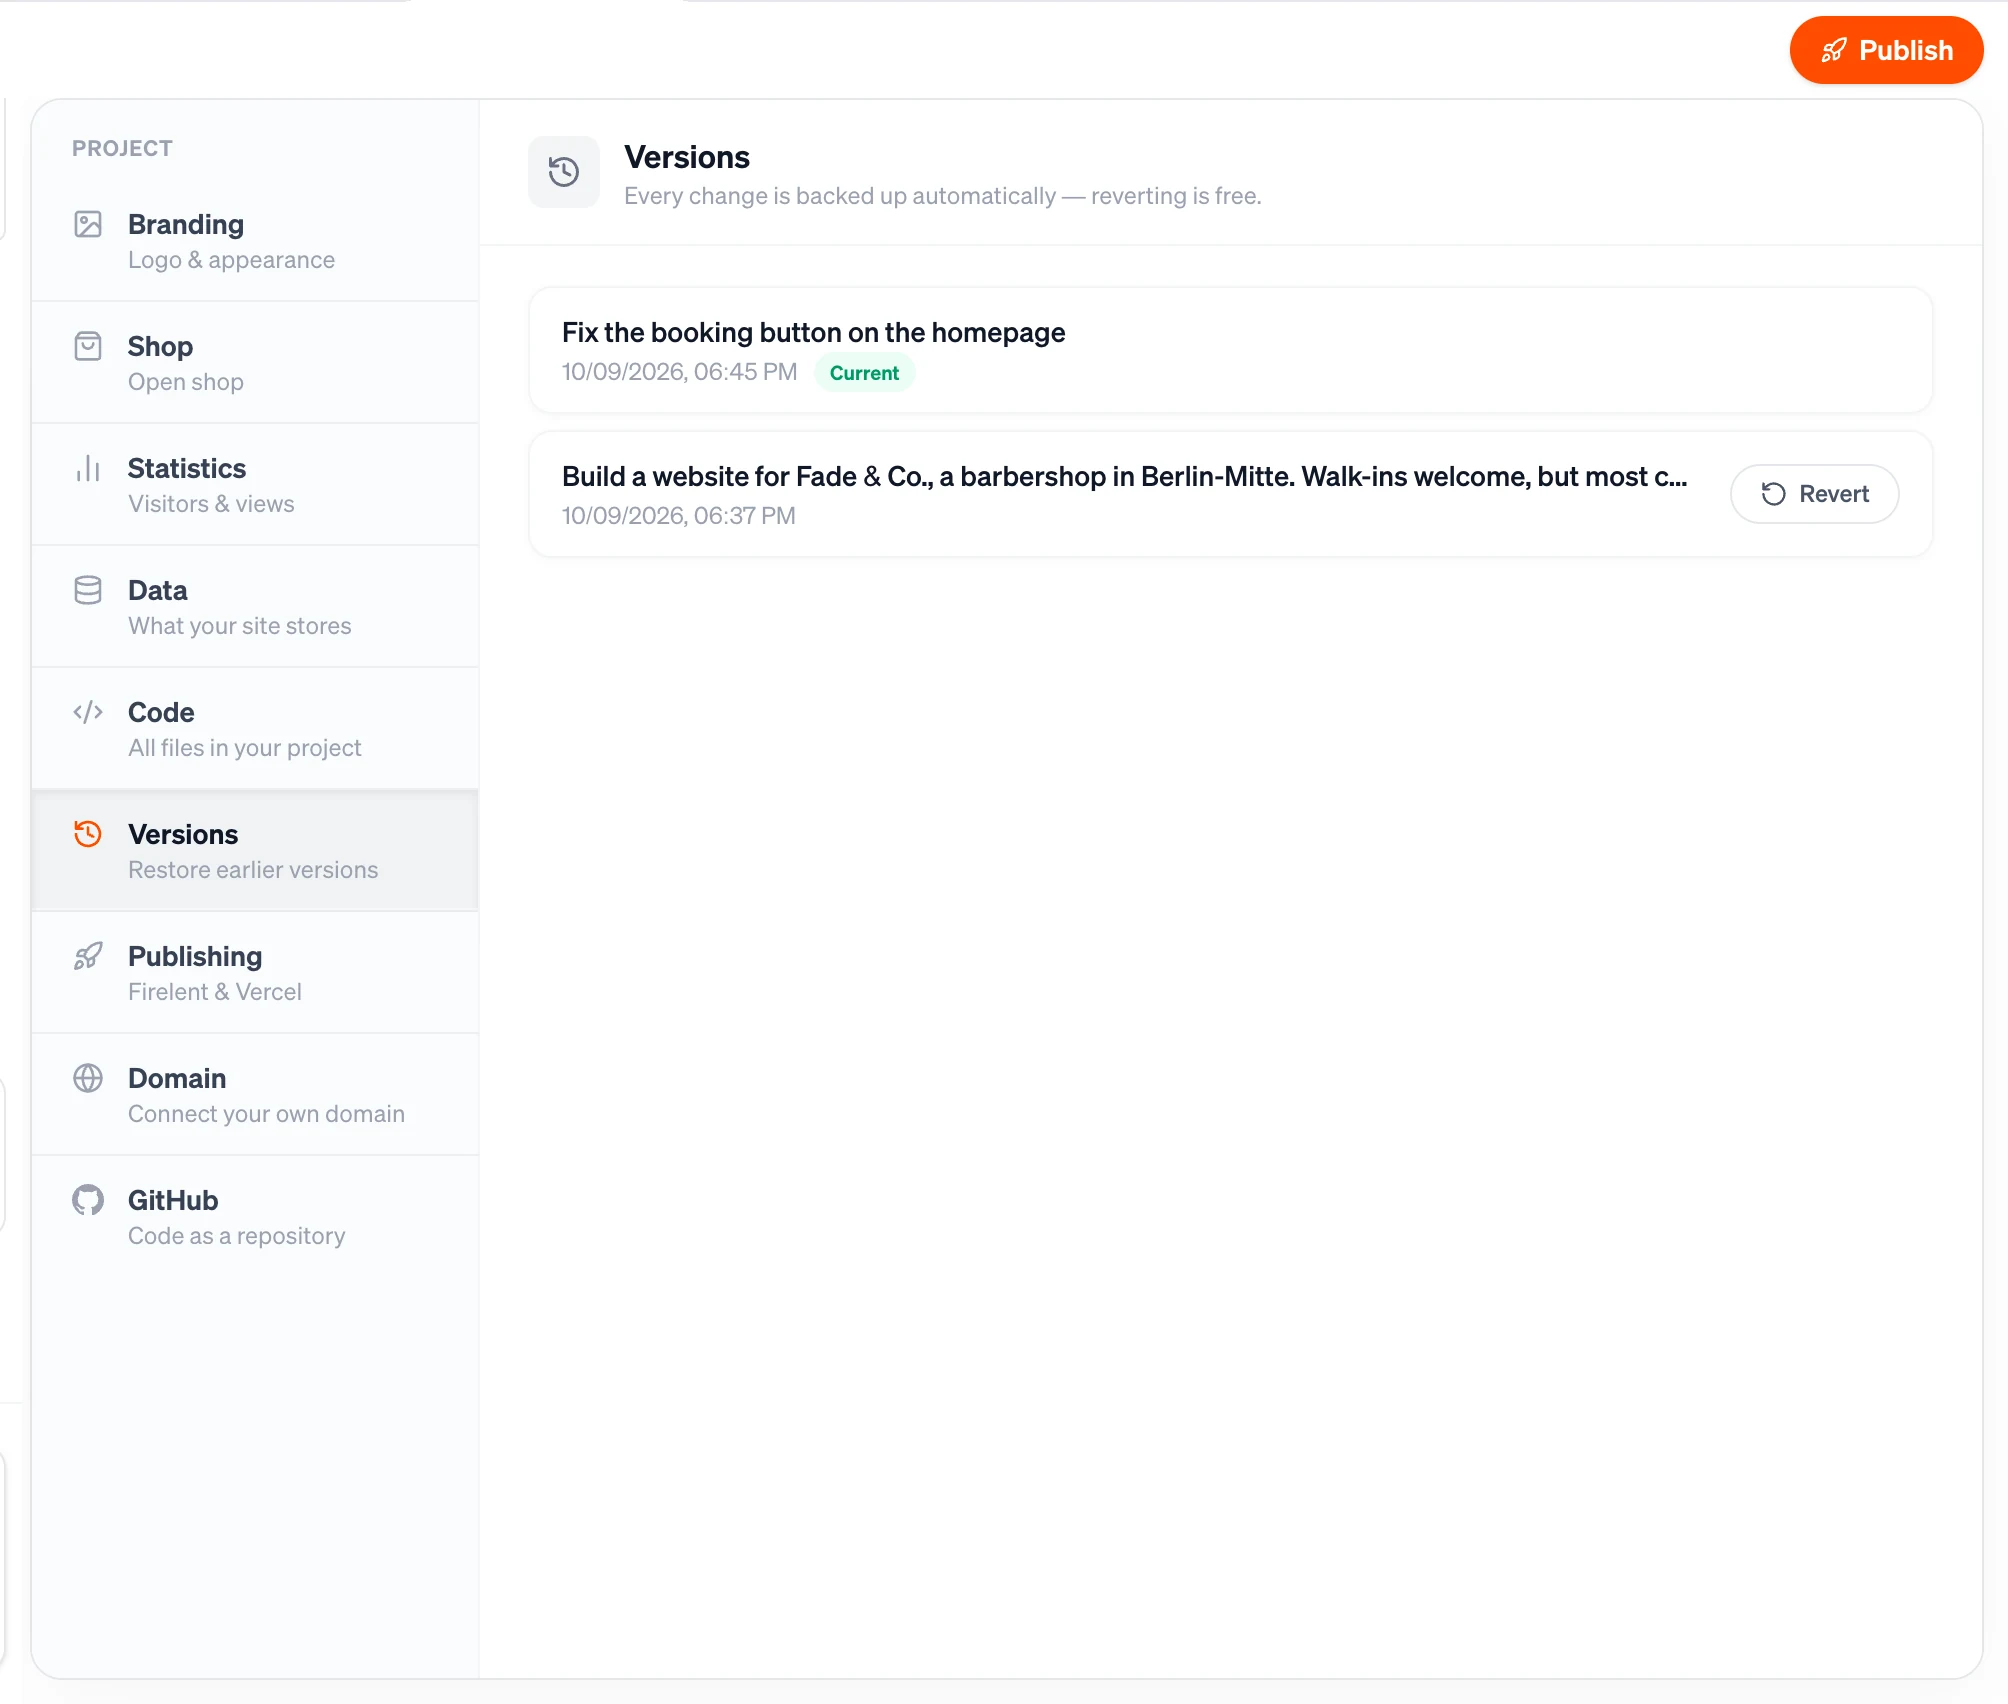Click "Visitors & views" subtitle
Screen dimensions: 2008x1704
[x=211, y=504]
